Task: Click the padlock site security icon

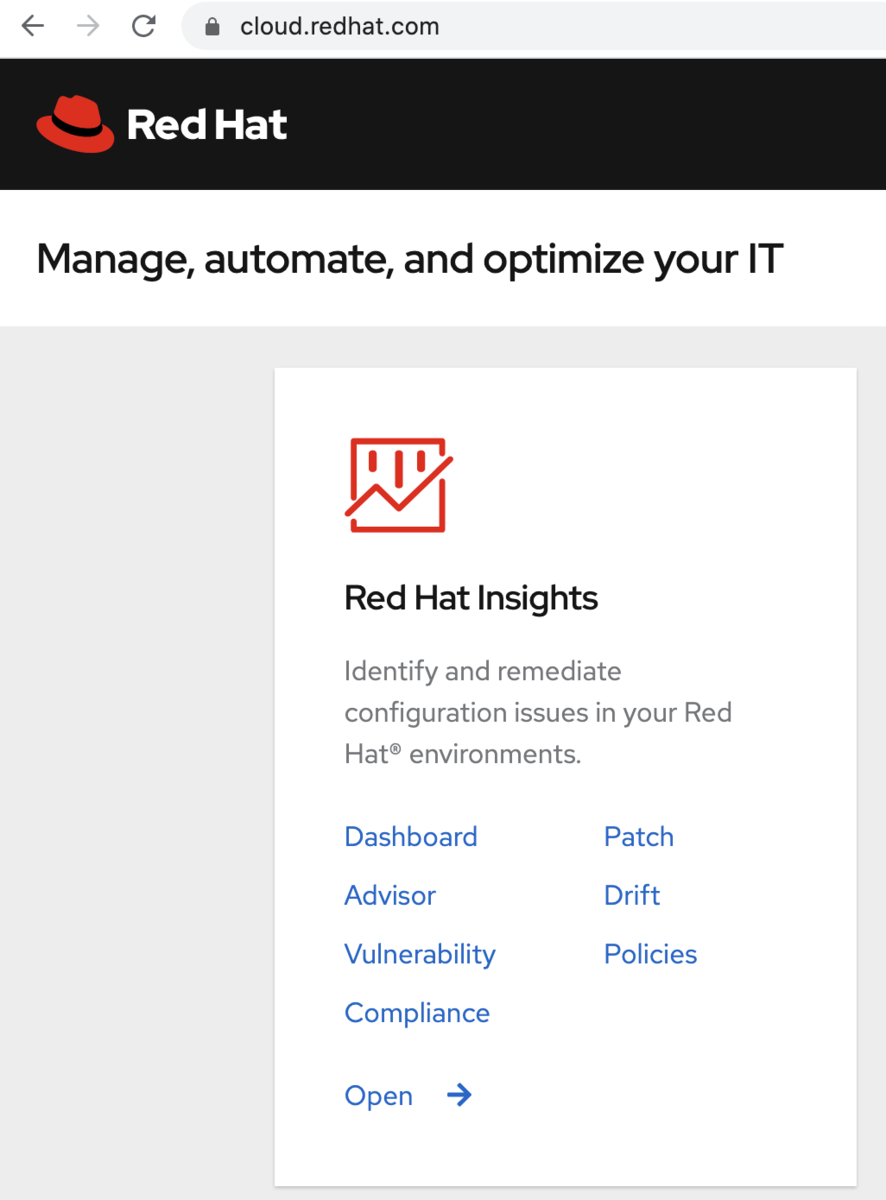Action: [212, 27]
